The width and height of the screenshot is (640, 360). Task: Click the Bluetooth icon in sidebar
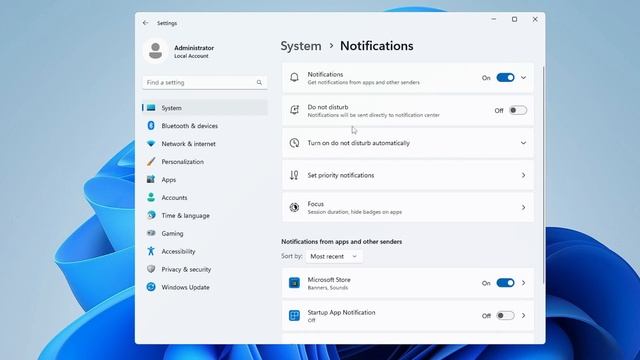(x=151, y=126)
